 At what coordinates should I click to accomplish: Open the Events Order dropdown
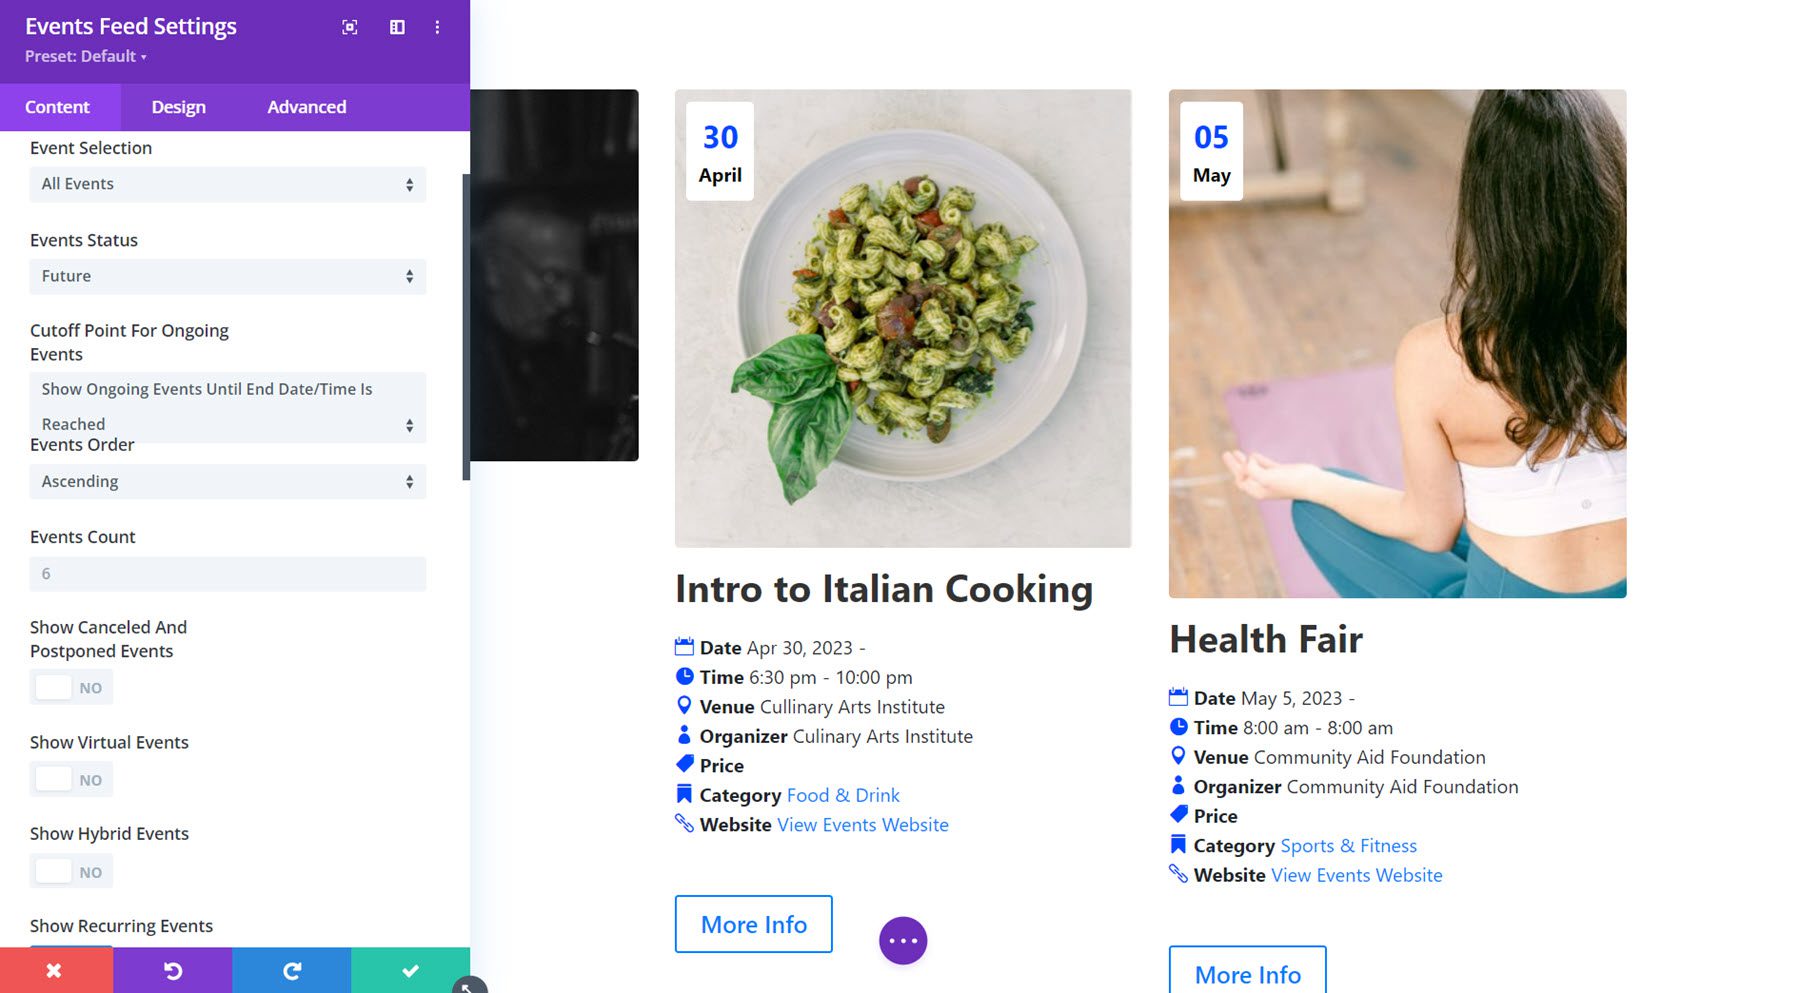tap(227, 481)
